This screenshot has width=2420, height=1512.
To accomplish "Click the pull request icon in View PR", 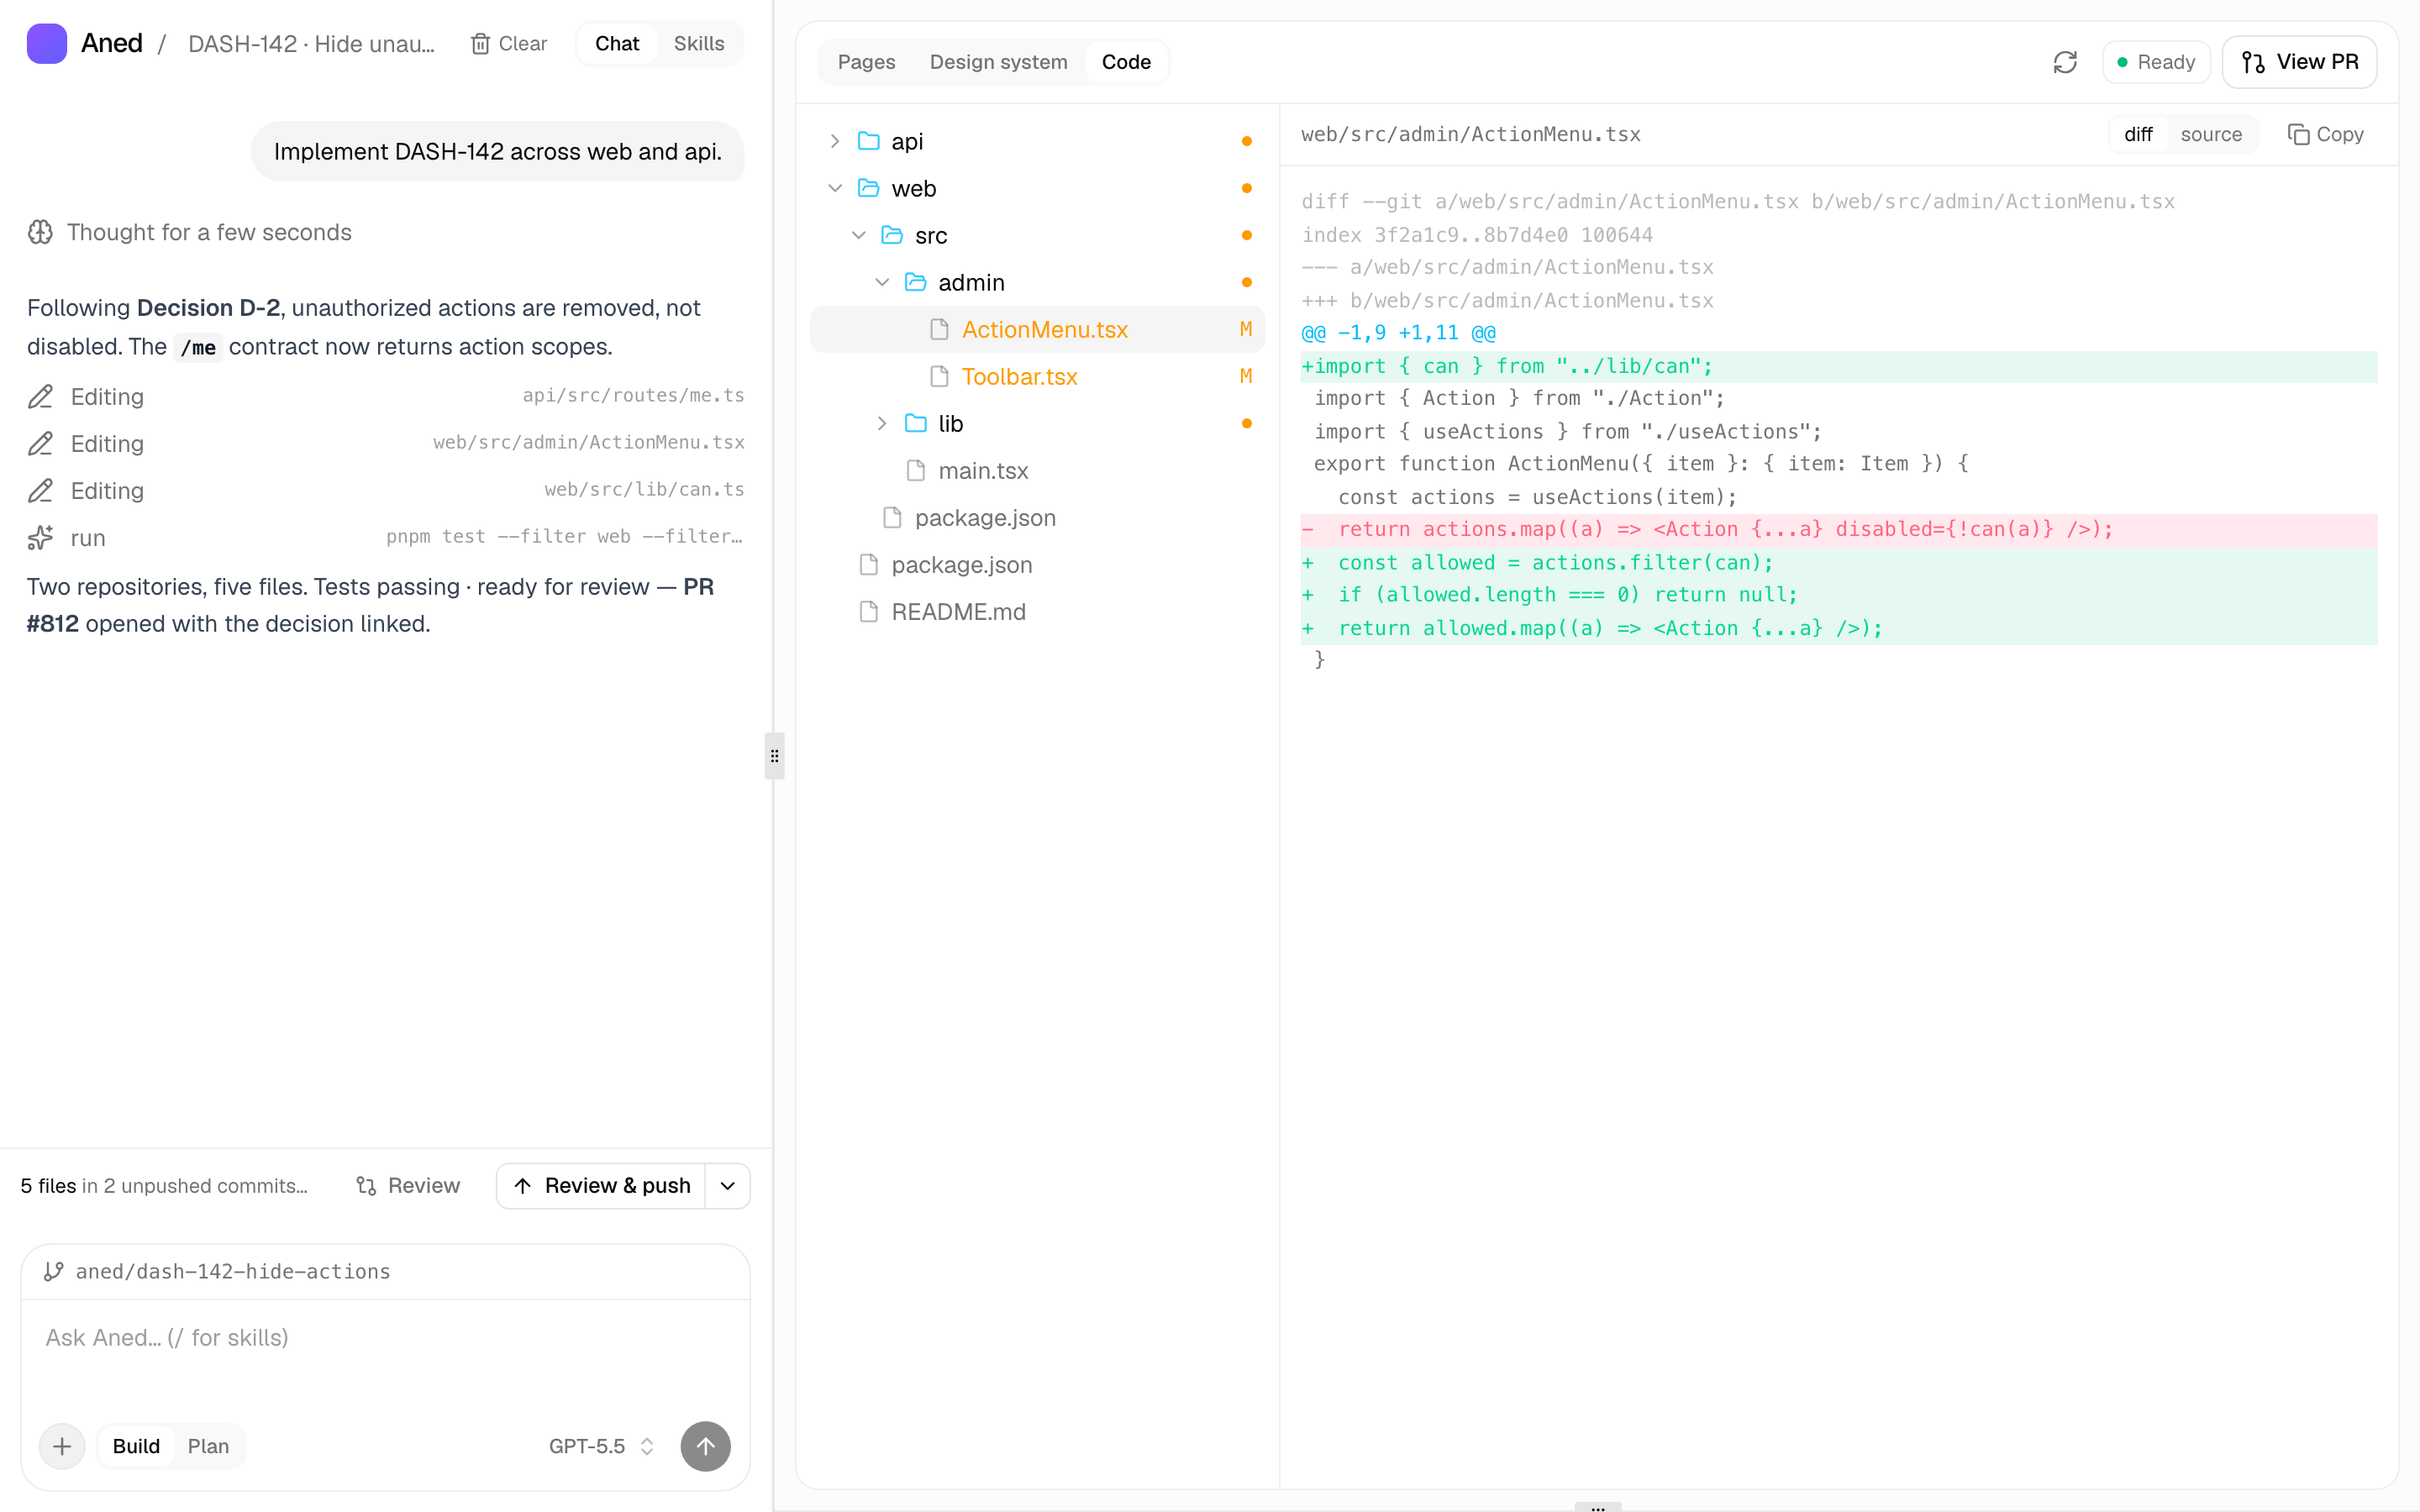I will pyautogui.click(x=2253, y=62).
